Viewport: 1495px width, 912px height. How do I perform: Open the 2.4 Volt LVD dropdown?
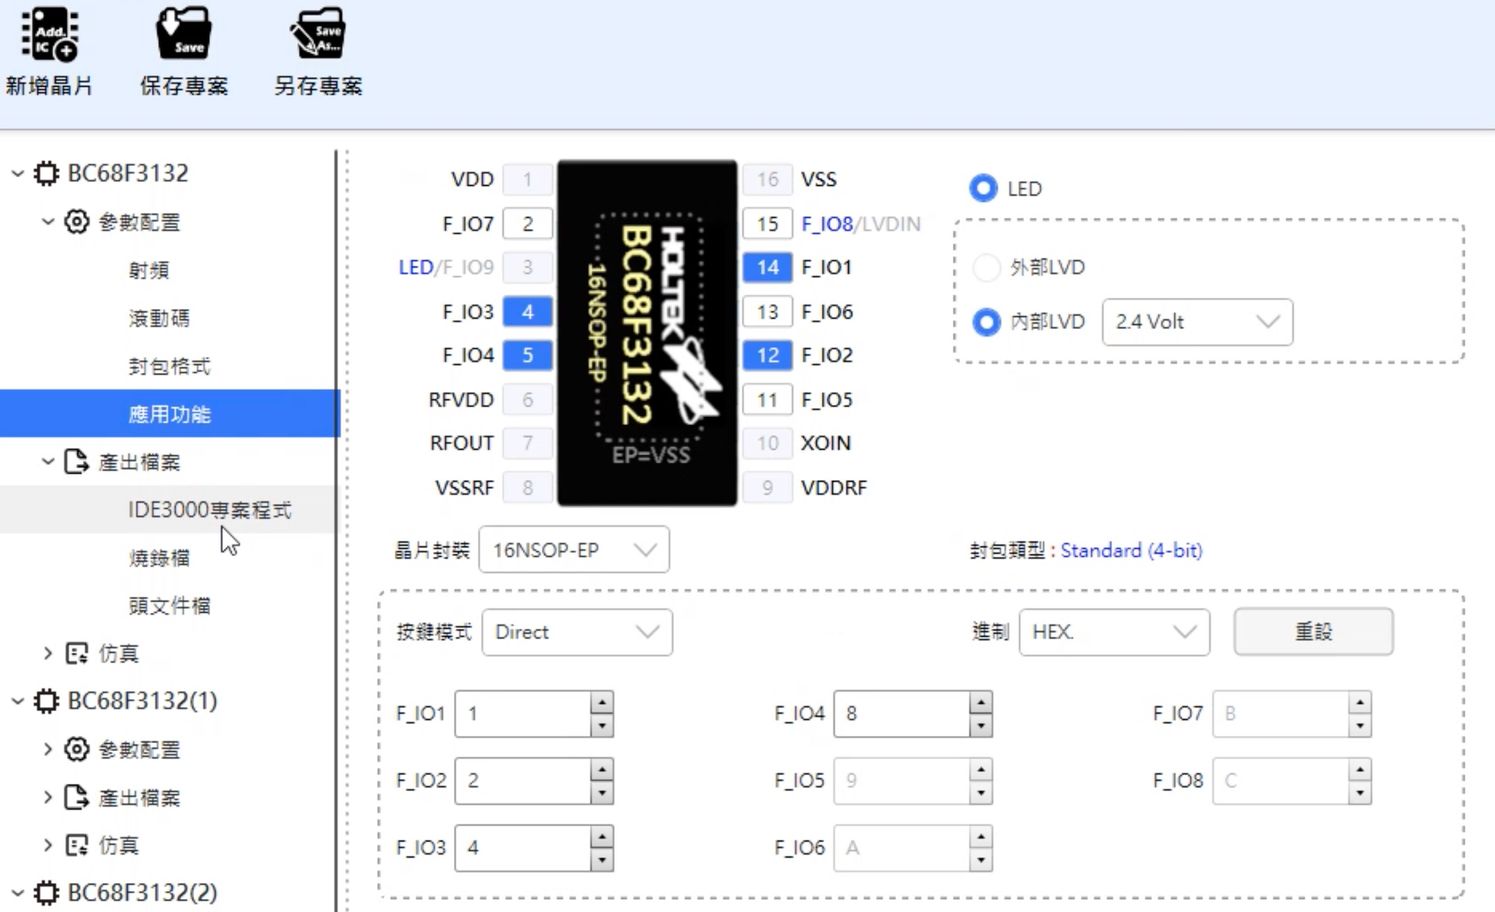point(1197,322)
